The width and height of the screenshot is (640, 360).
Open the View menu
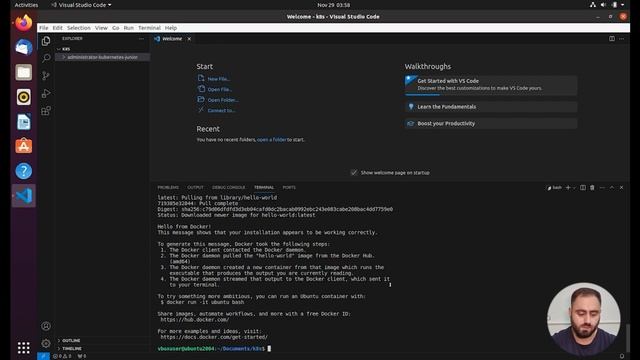pos(101,28)
